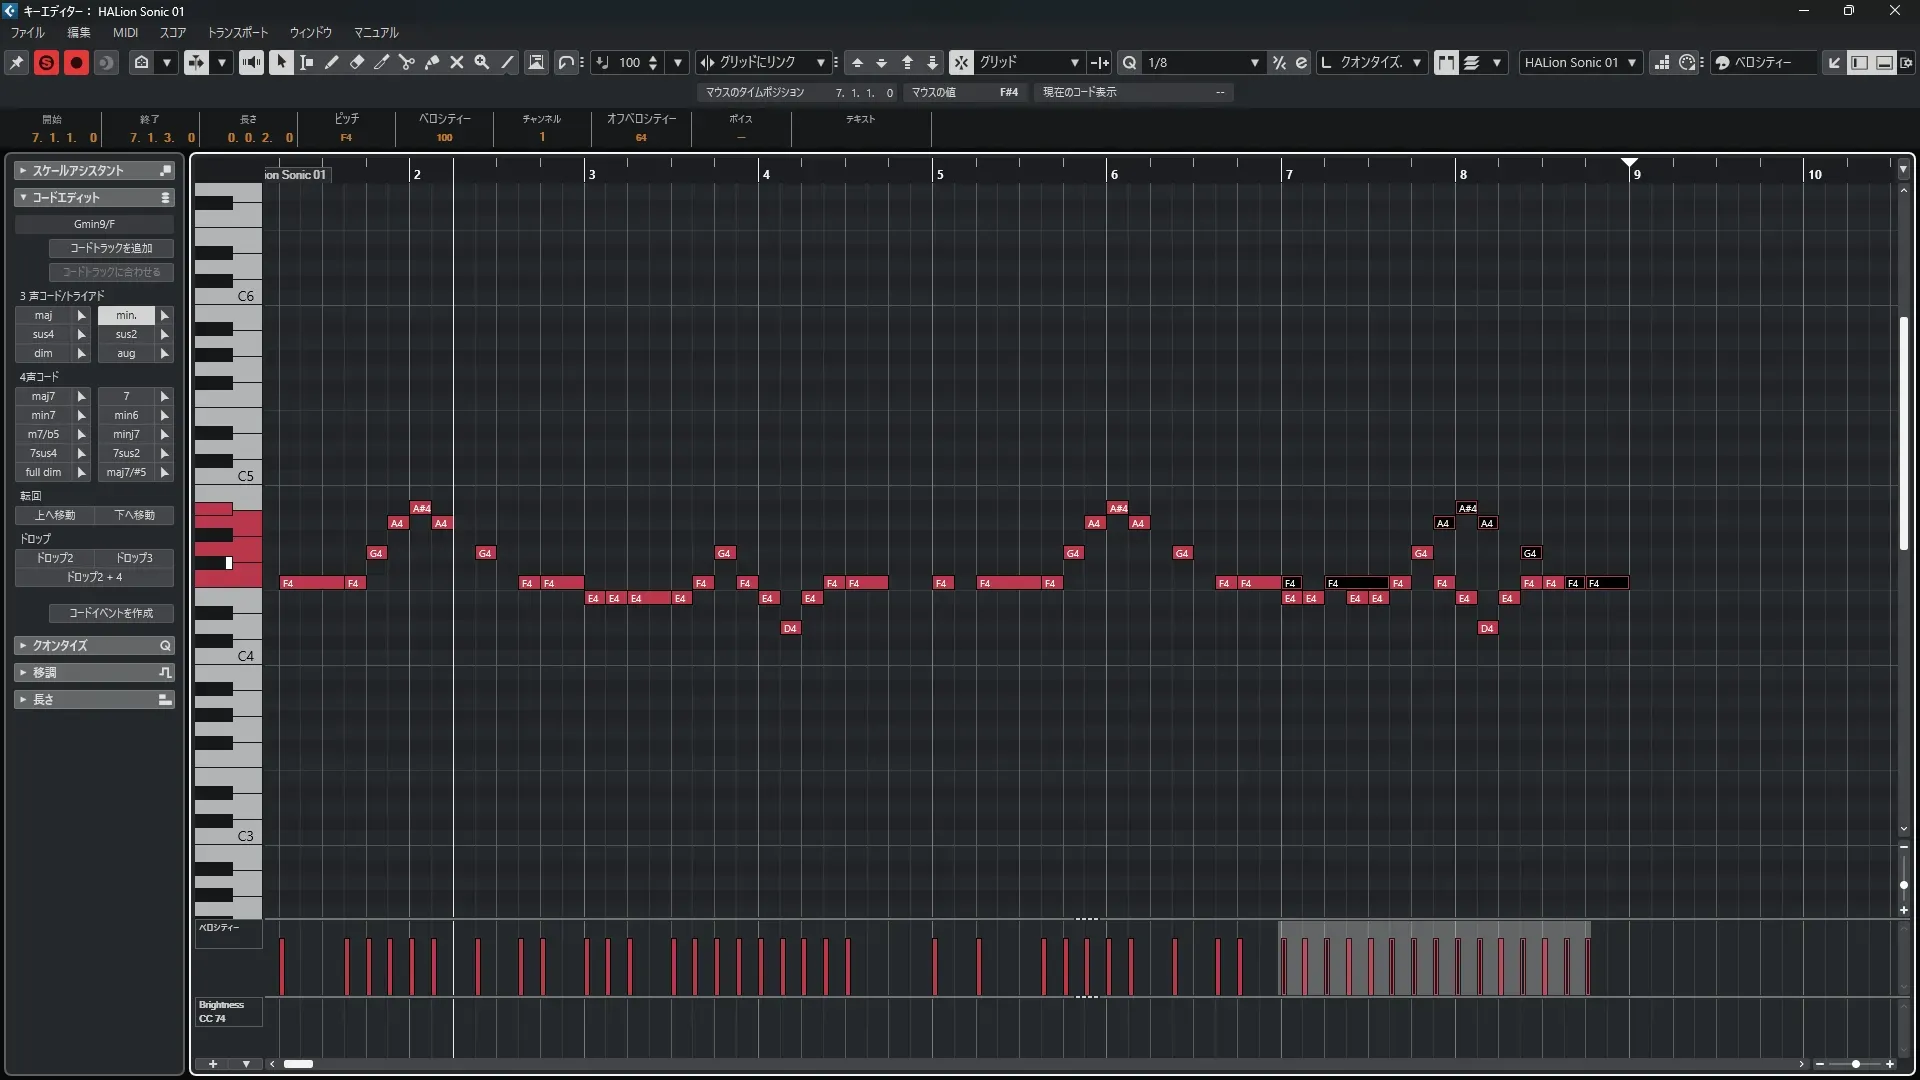Toggle the Solo Editor button

pyautogui.click(x=46, y=62)
